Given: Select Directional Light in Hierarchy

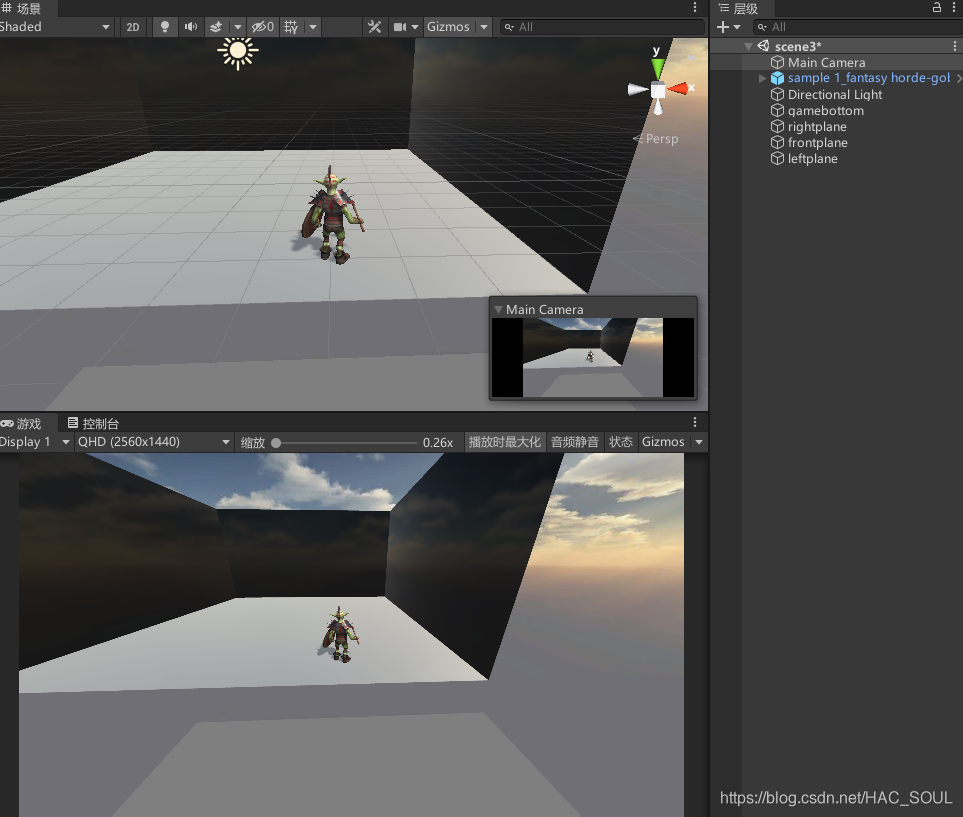Looking at the screenshot, I should [x=836, y=95].
